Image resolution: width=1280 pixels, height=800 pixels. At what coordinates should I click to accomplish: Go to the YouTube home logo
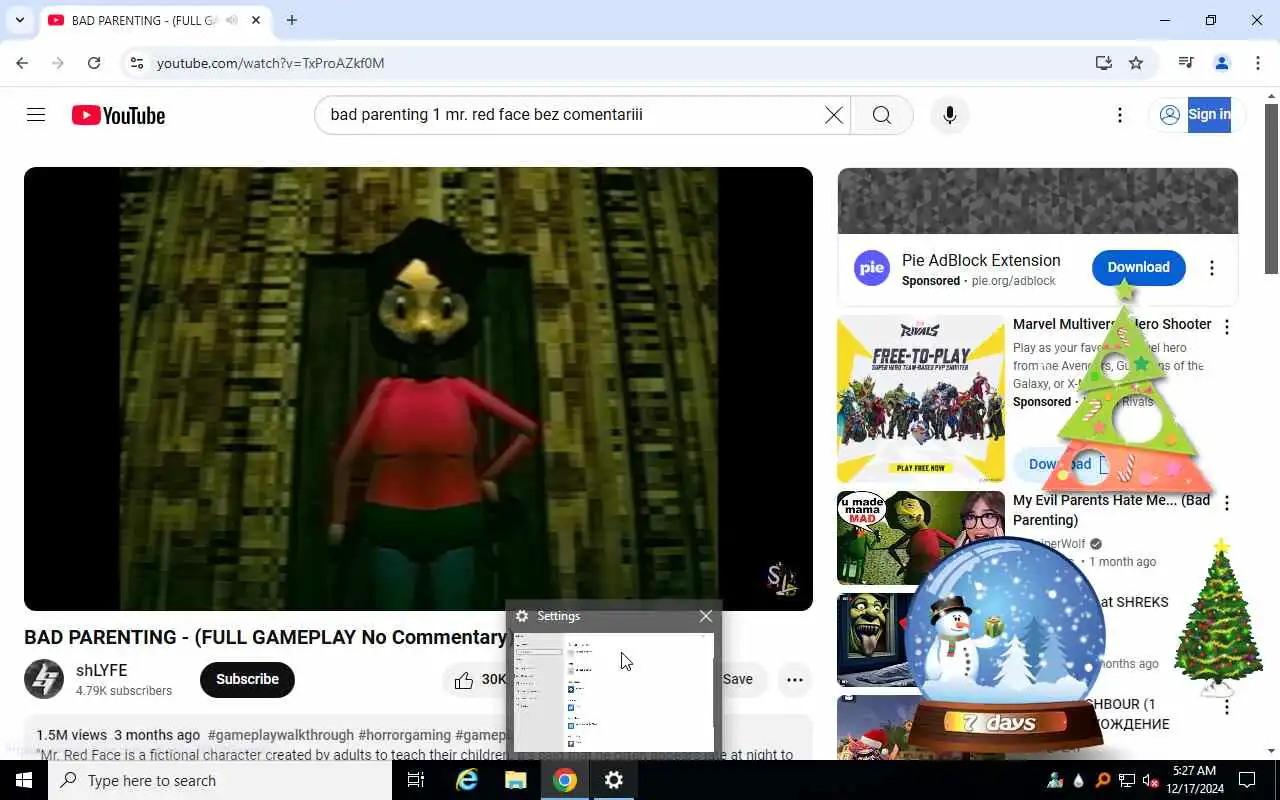coord(118,116)
